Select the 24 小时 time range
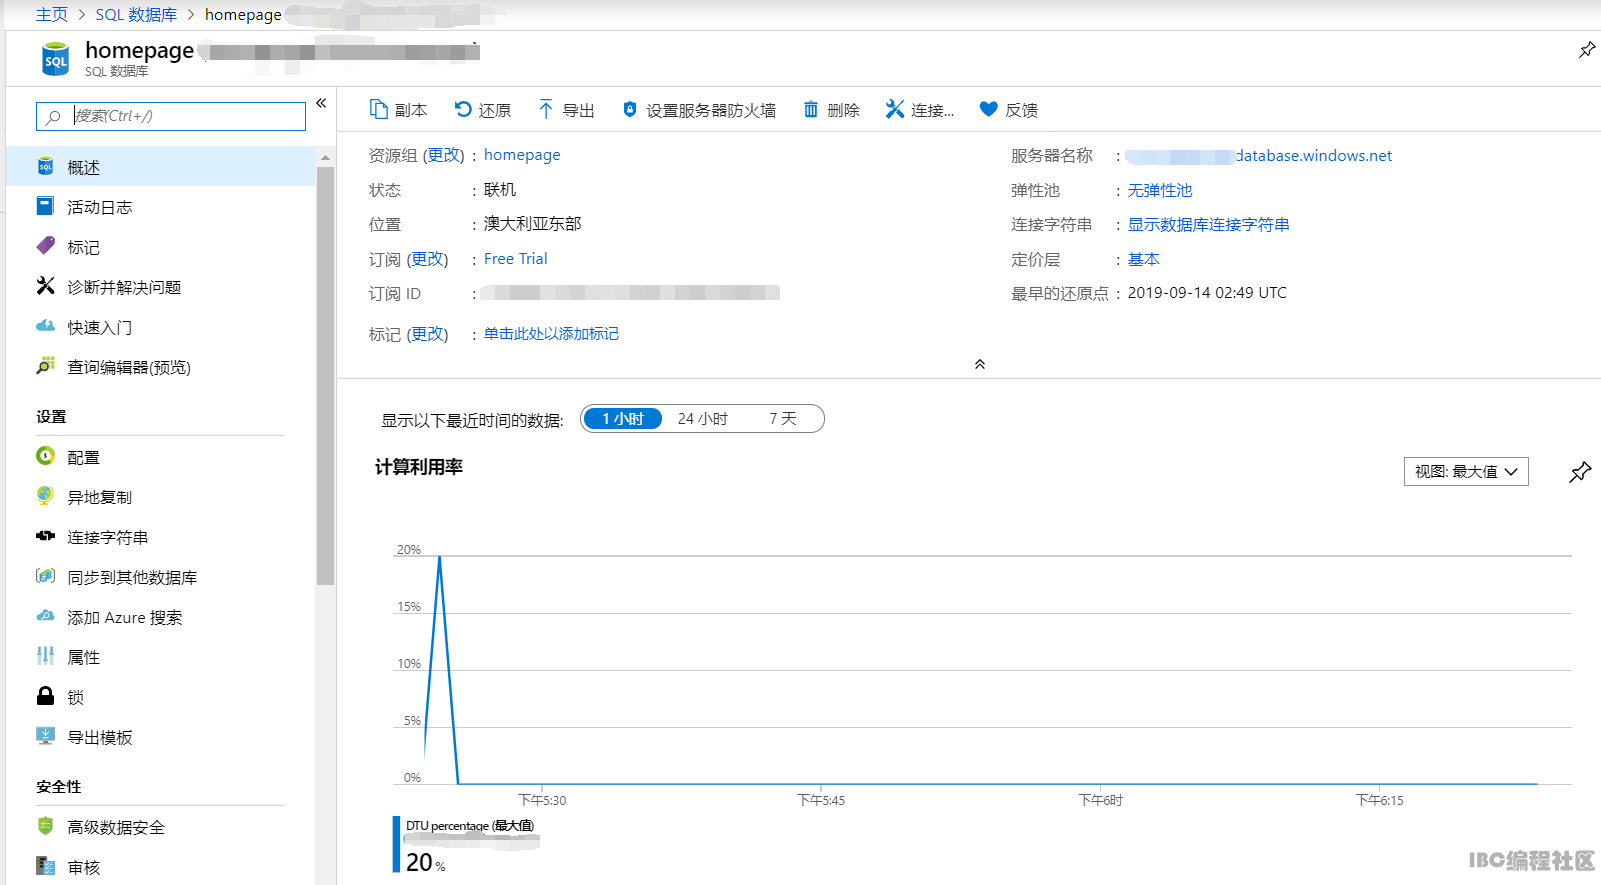 703,419
